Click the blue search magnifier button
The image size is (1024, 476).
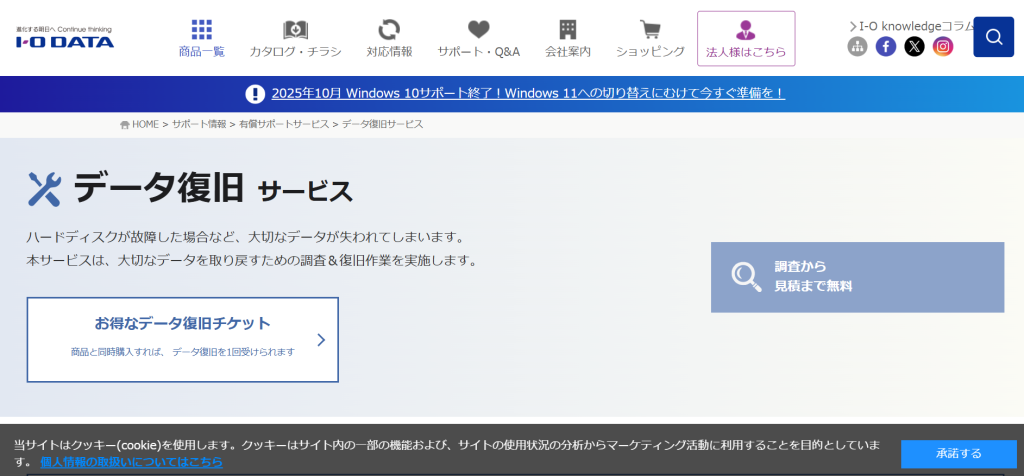point(993,37)
